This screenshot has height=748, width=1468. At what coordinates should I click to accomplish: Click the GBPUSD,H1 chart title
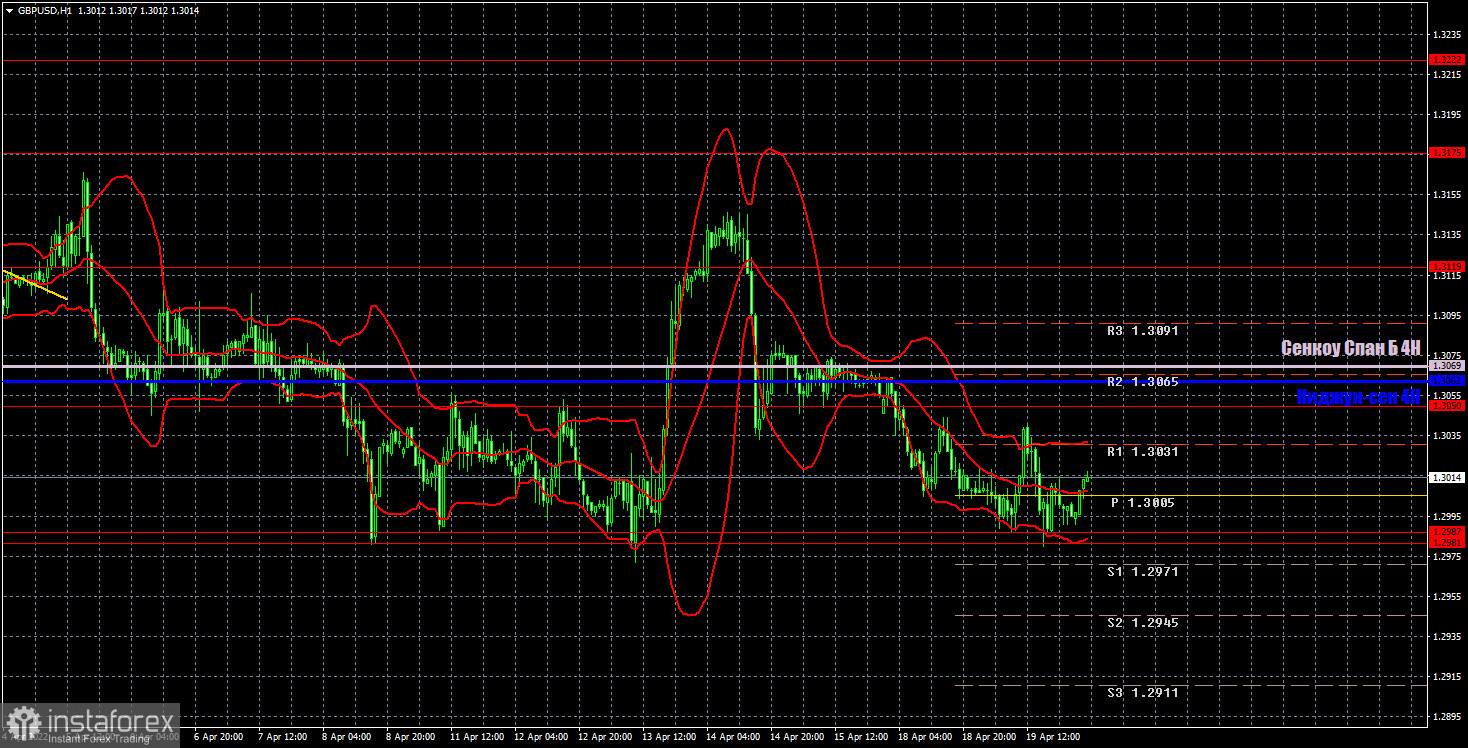click(x=45, y=9)
